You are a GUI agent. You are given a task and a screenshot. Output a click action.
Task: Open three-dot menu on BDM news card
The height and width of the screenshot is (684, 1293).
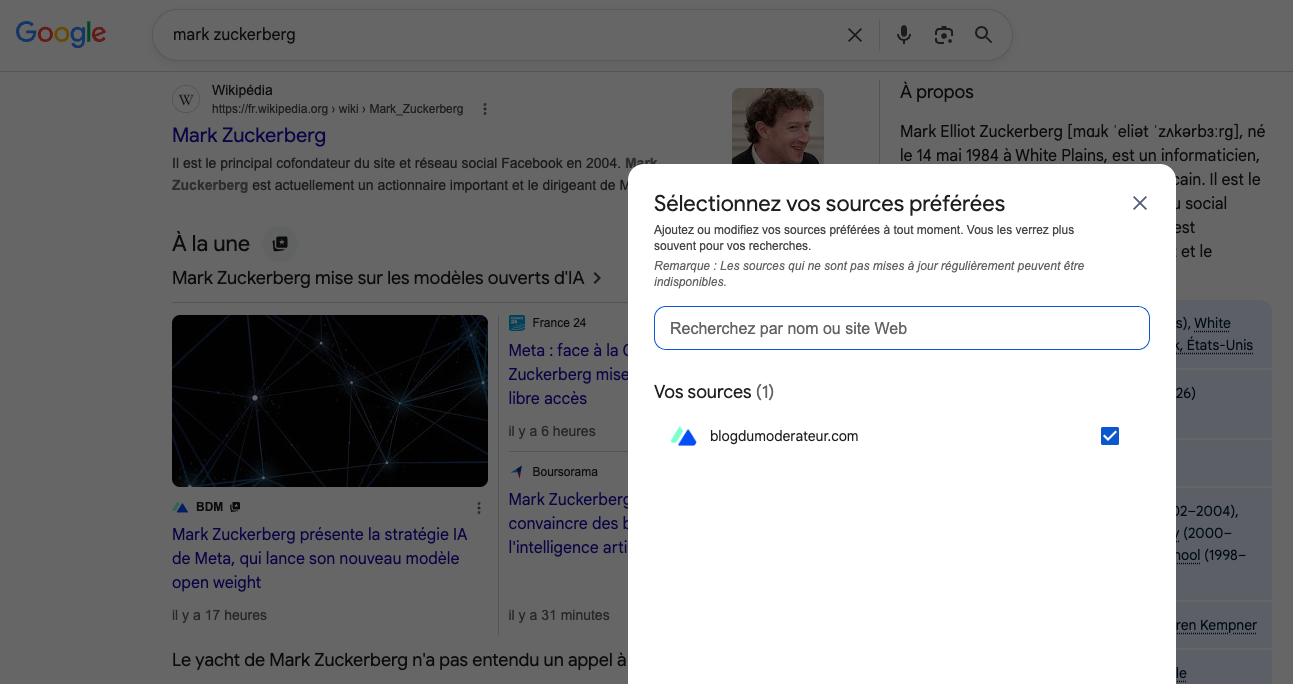click(x=479, y=507)
